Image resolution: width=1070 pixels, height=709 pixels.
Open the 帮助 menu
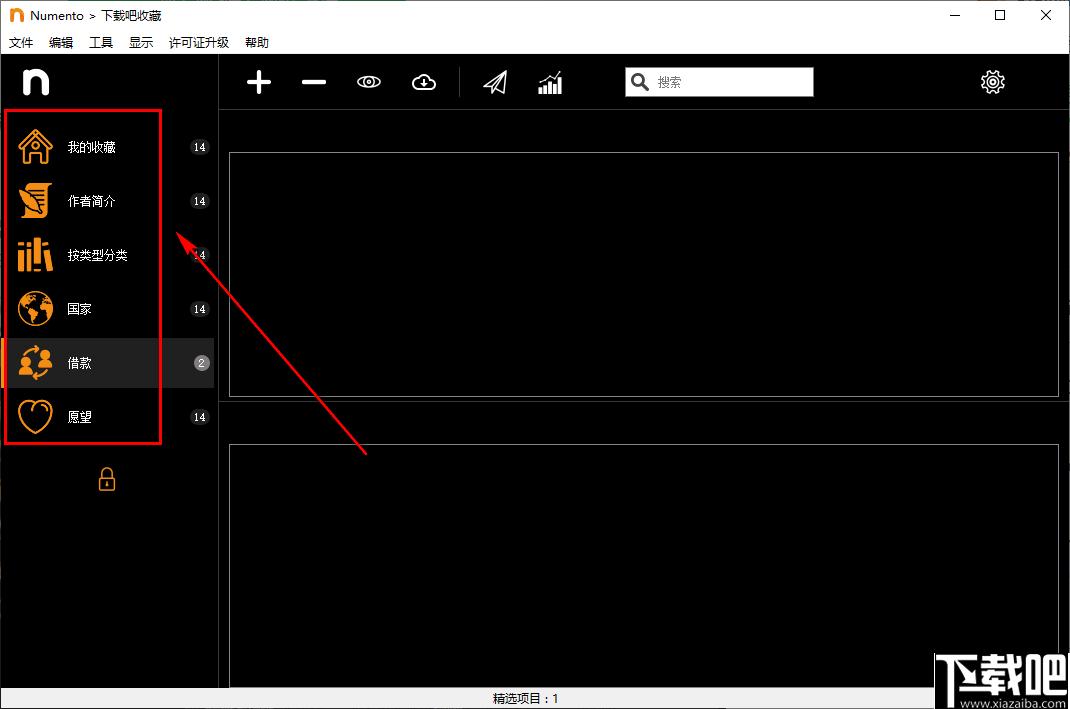(x=257, y=42)
